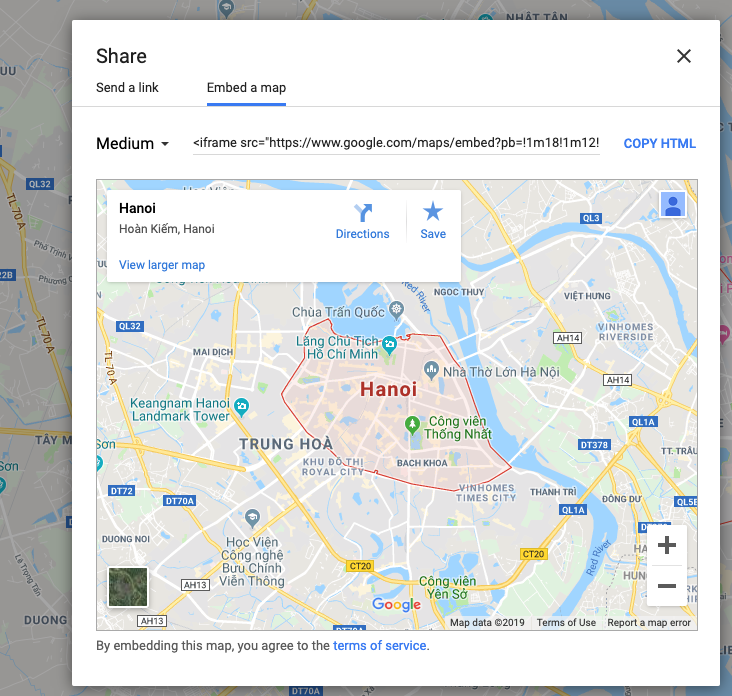Open the View larger map link

point(162,265)
